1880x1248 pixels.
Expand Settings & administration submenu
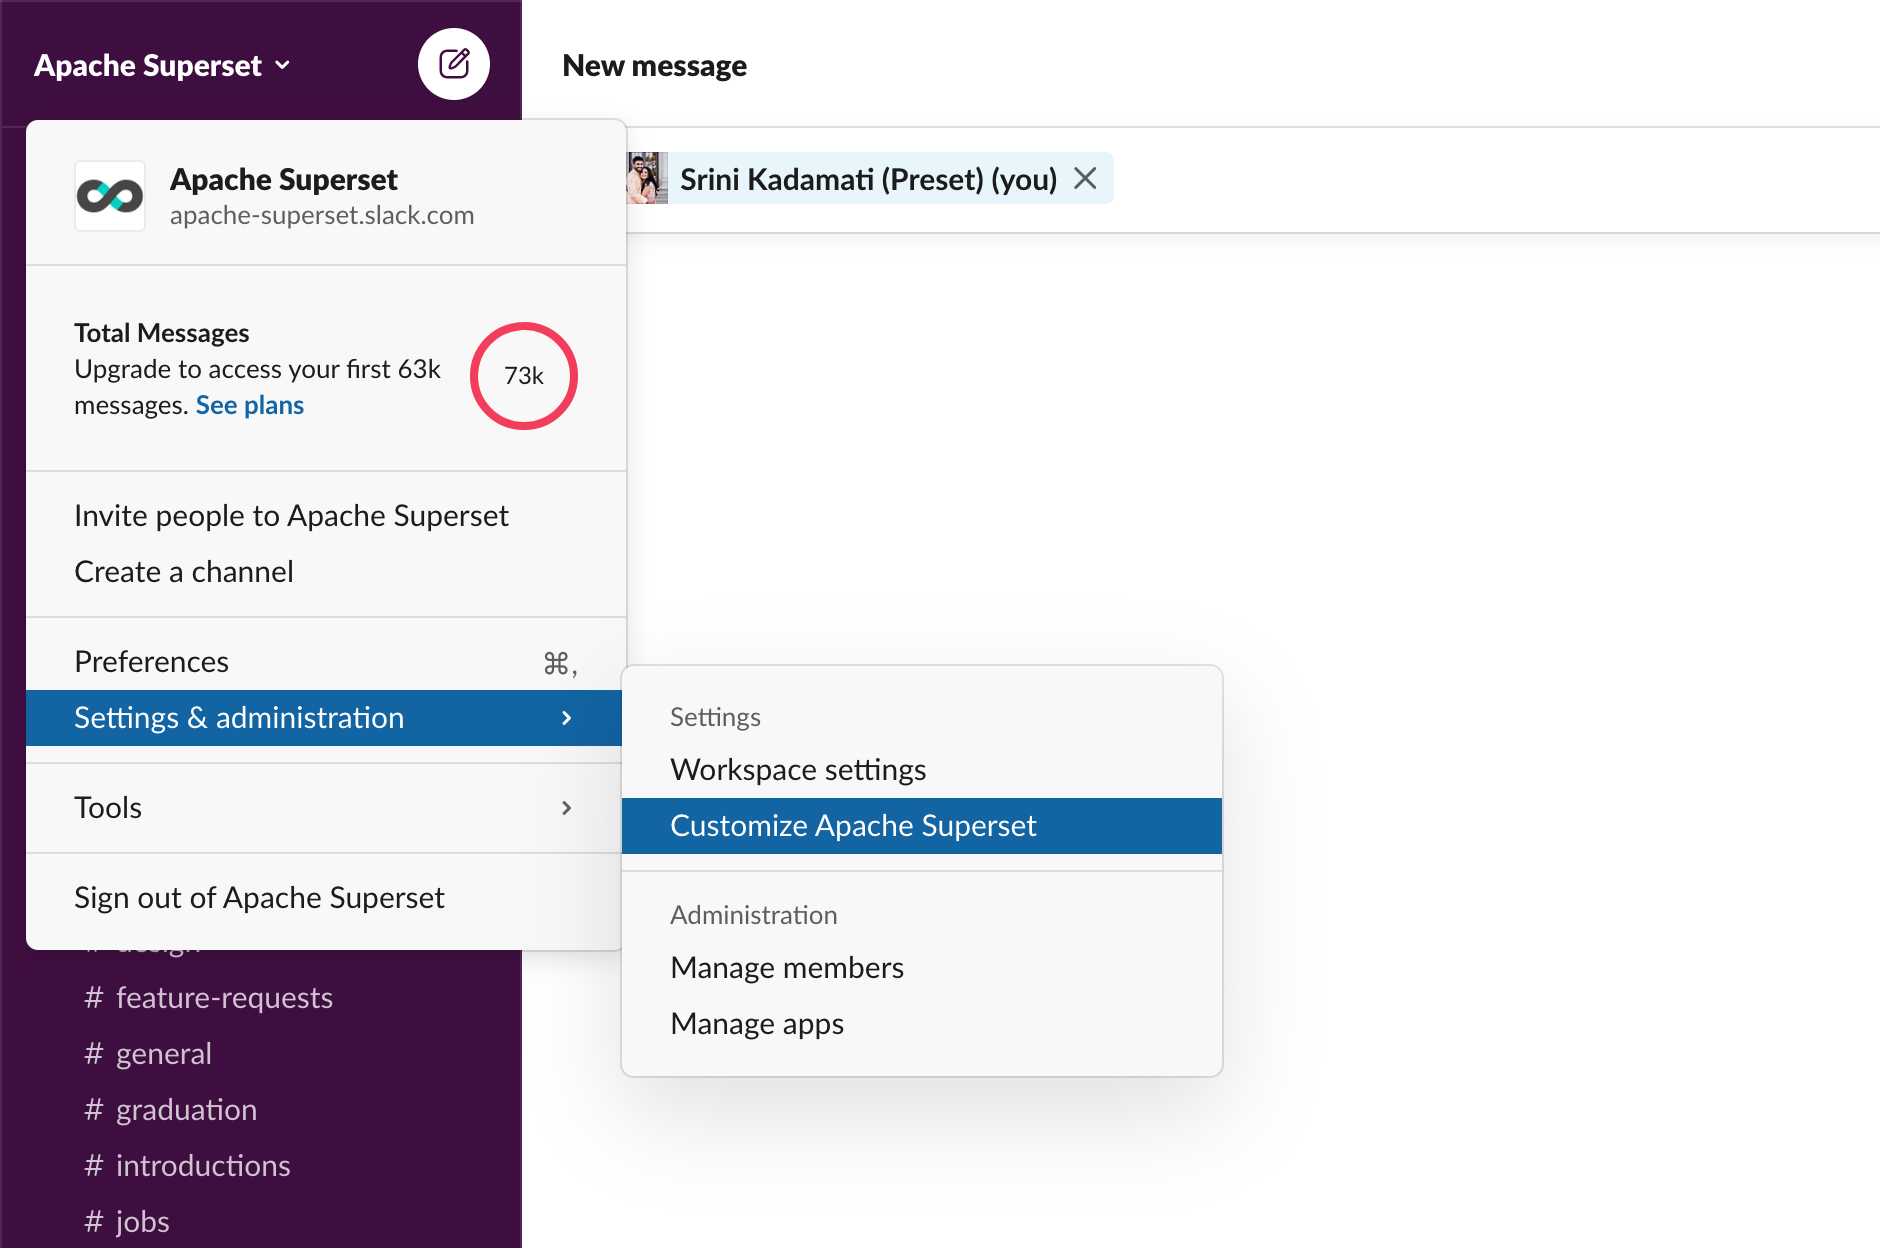(325, 718)
